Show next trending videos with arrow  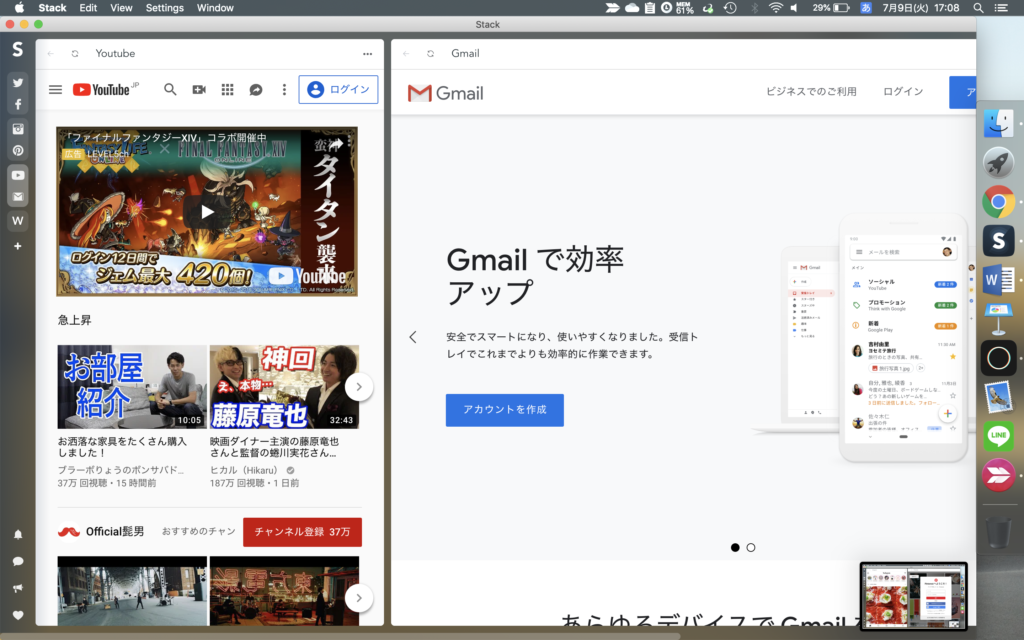point(359,387)
